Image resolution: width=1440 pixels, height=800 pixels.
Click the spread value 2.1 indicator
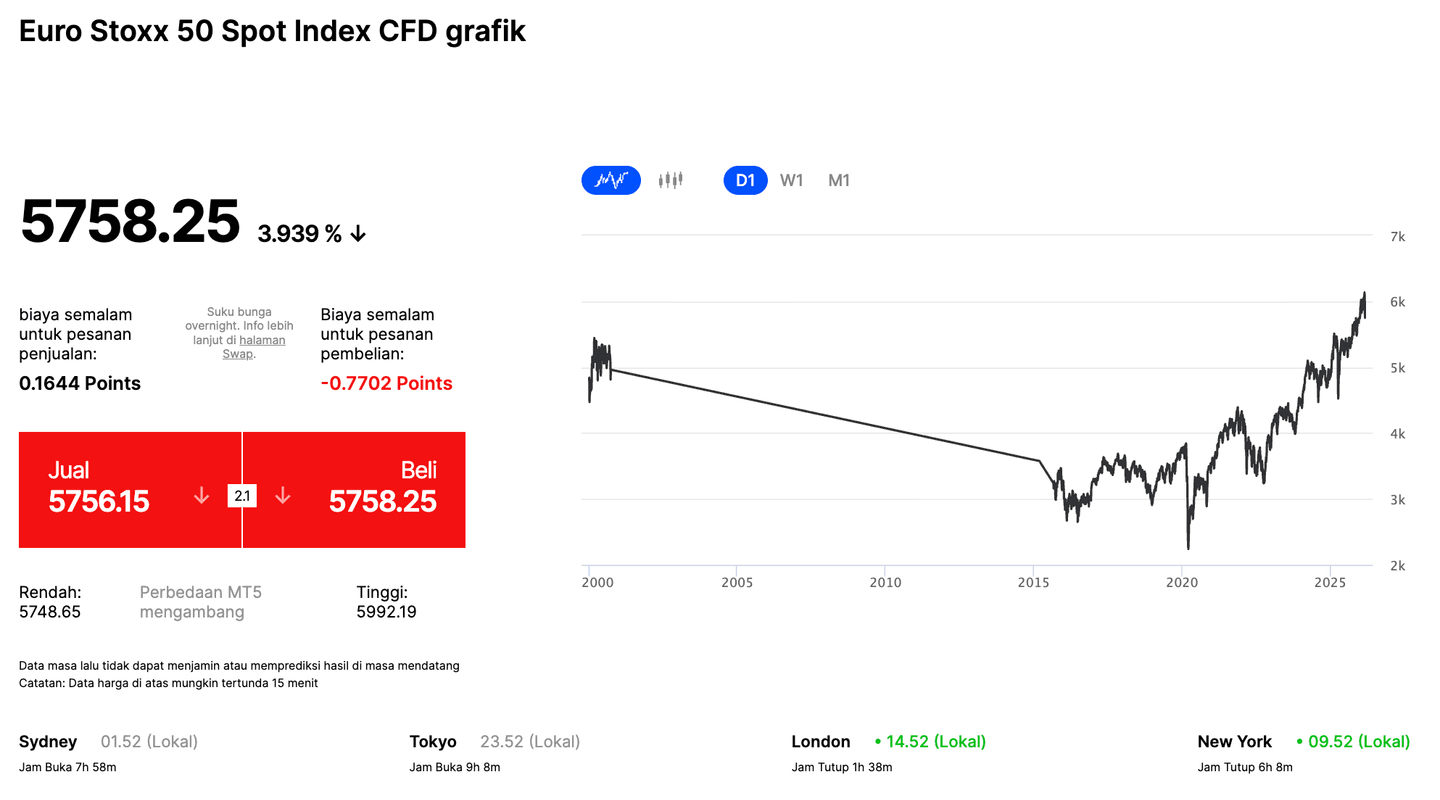242,494
